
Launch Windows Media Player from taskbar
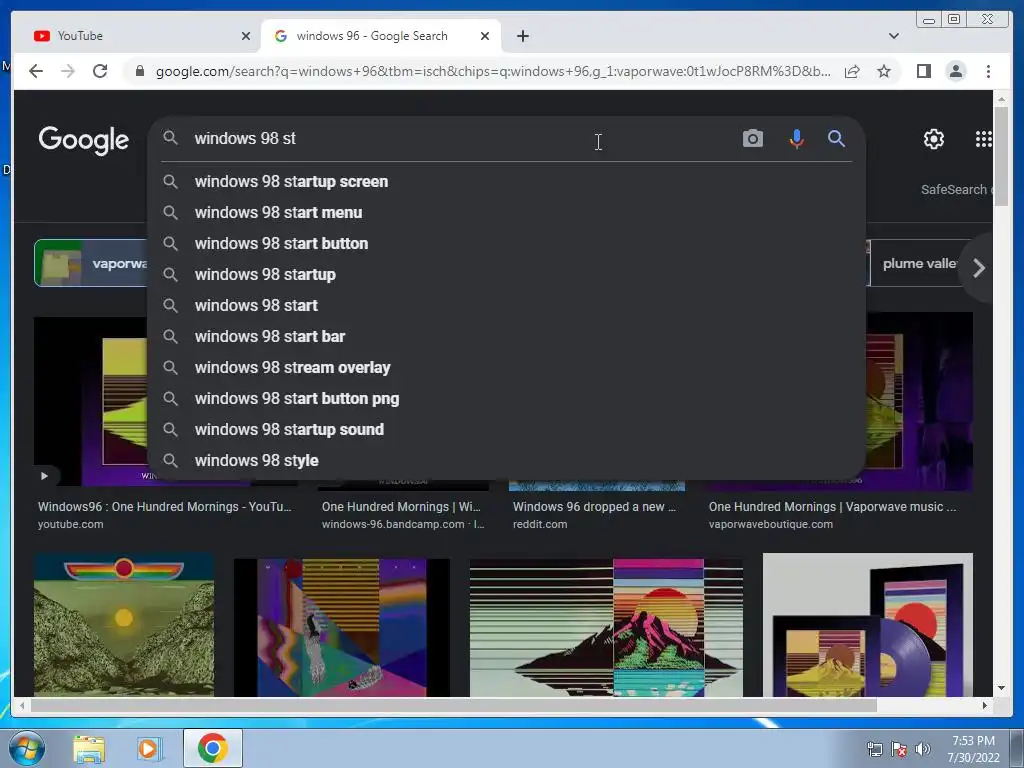click(149, 748)
